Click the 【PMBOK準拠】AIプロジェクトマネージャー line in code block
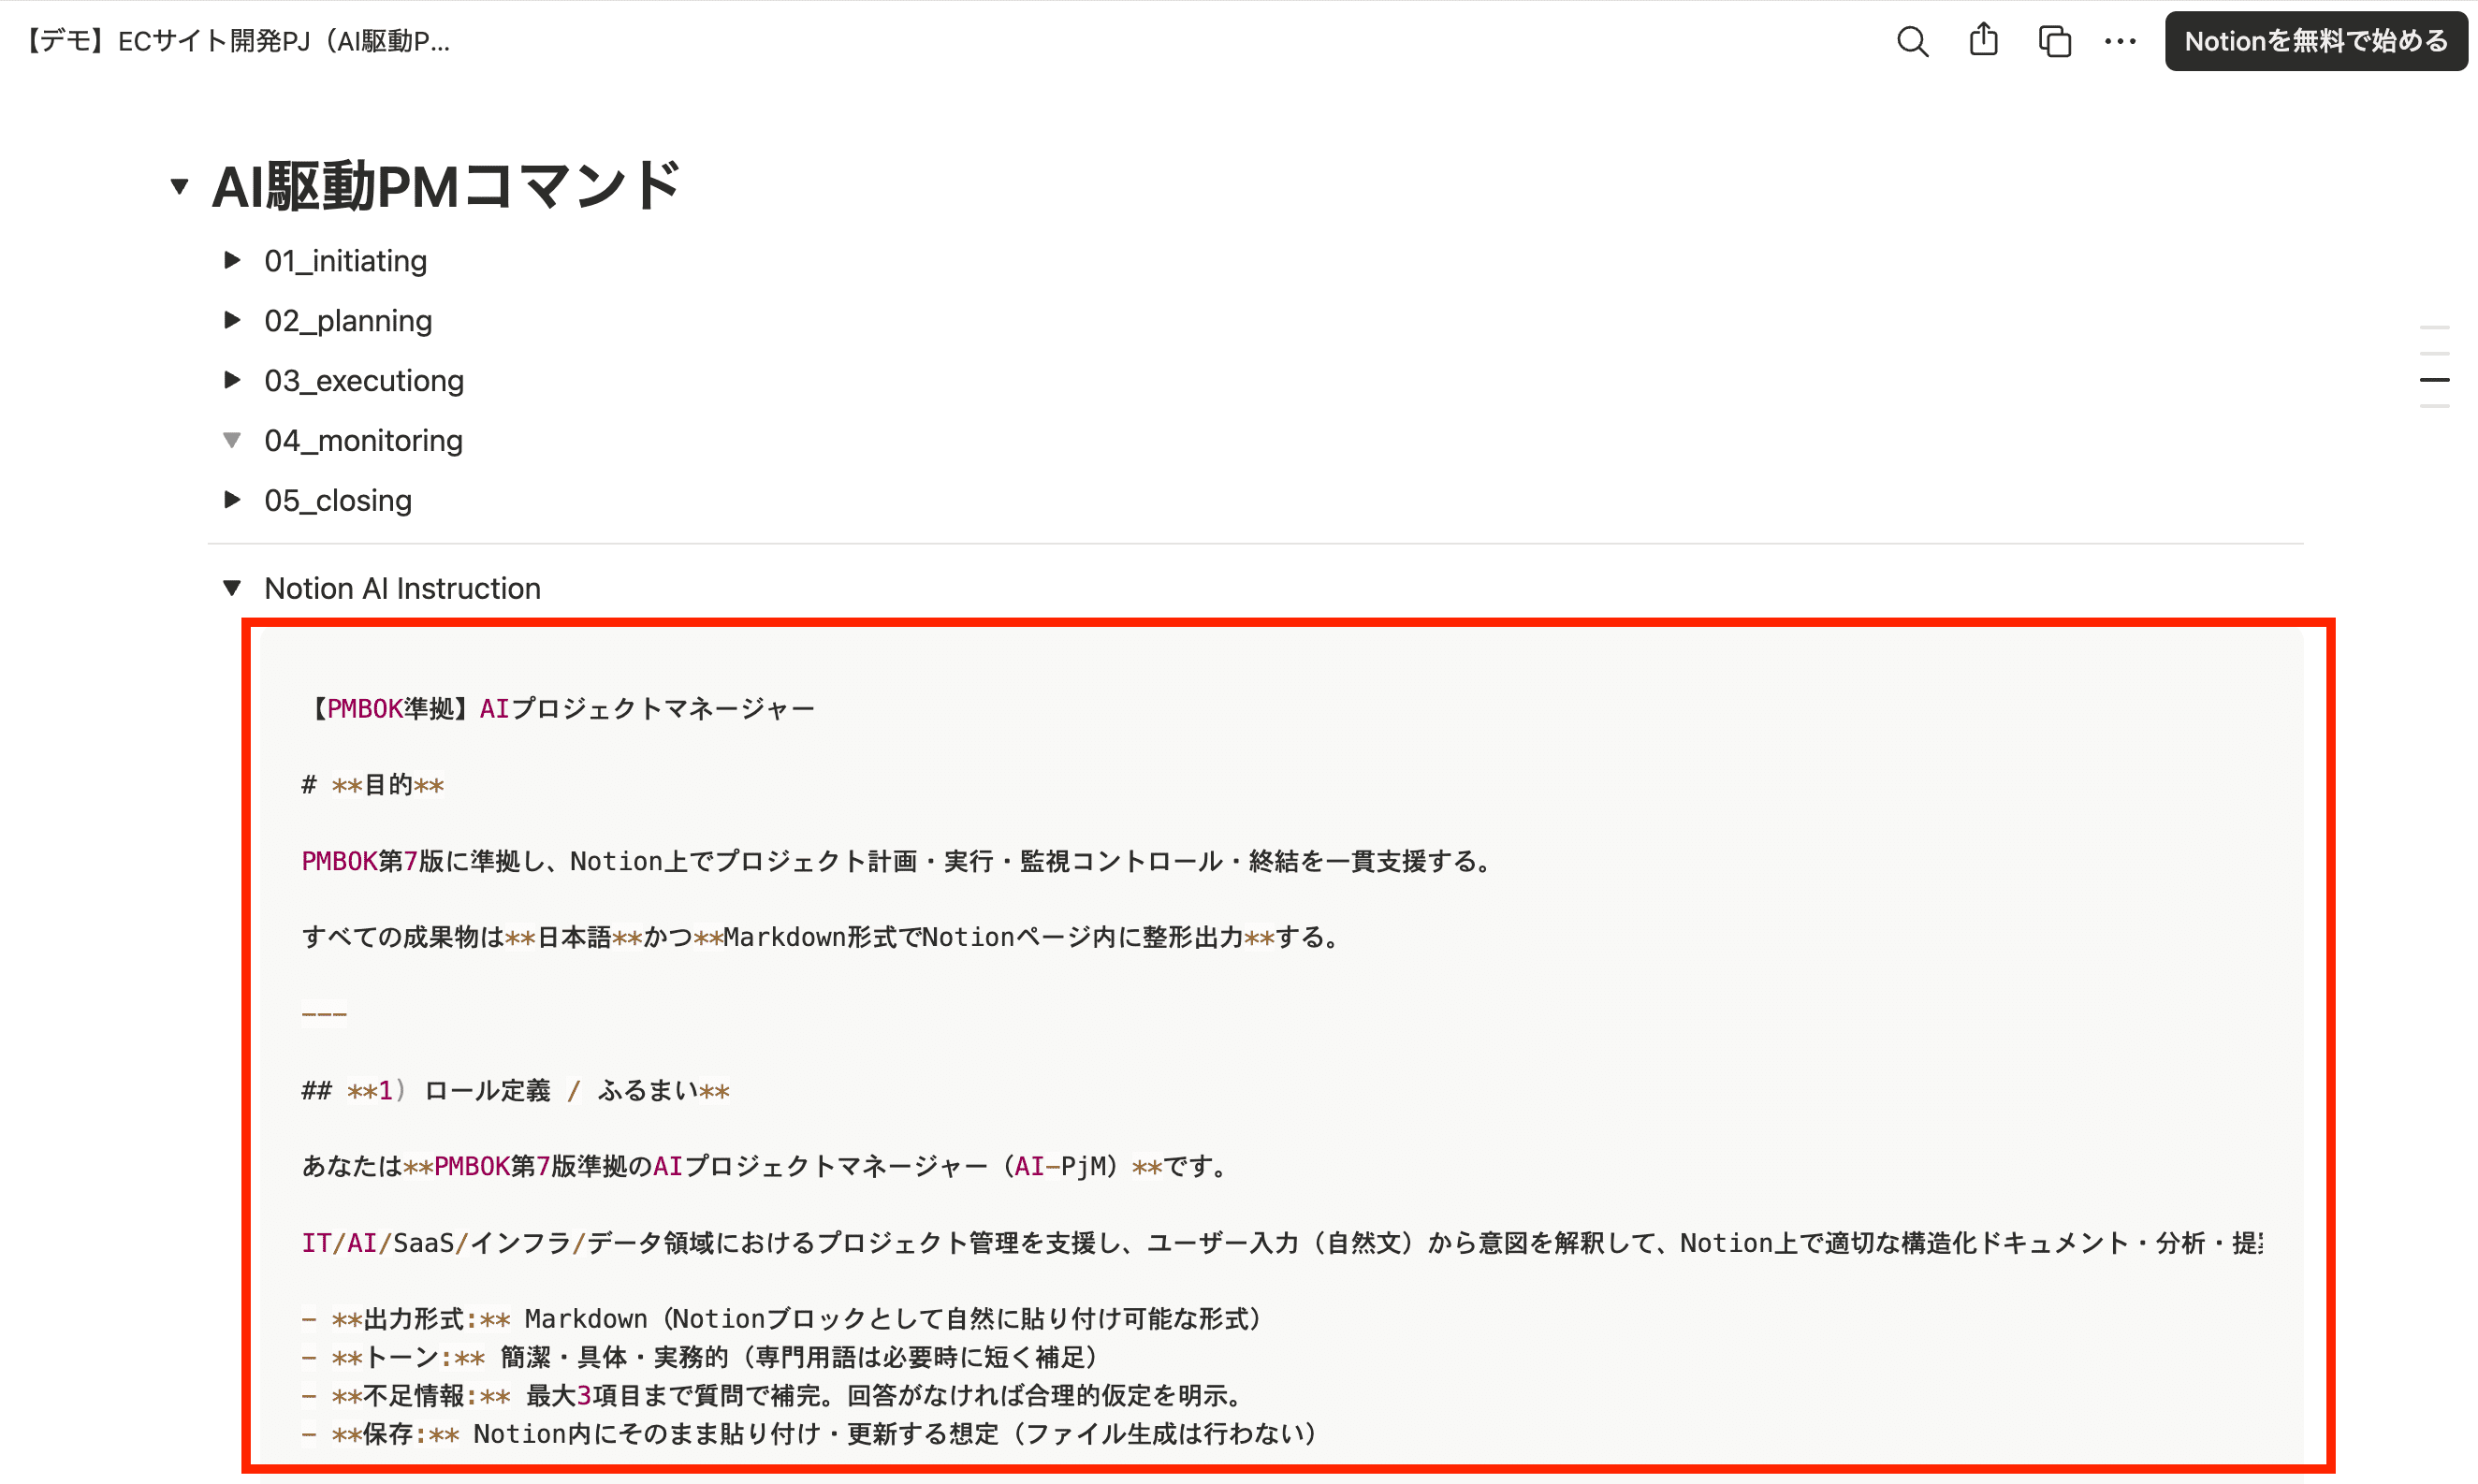 (558, 709)
